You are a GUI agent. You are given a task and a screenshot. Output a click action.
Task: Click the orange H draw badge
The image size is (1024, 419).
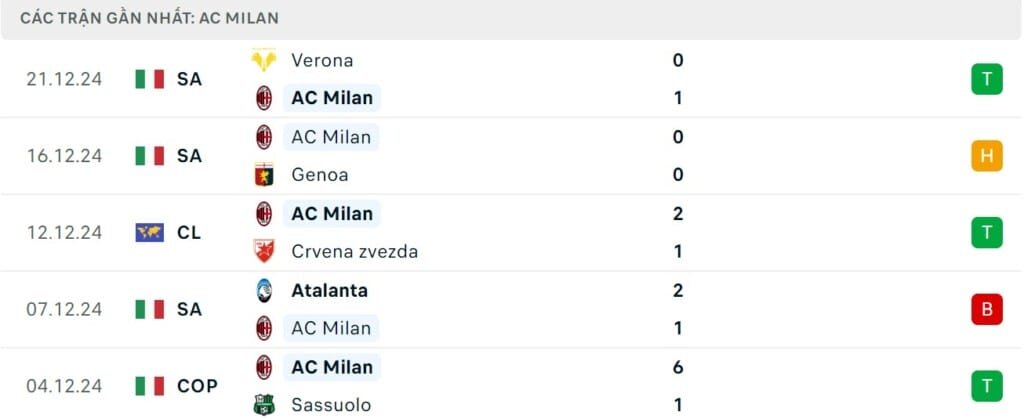point(986,155)
